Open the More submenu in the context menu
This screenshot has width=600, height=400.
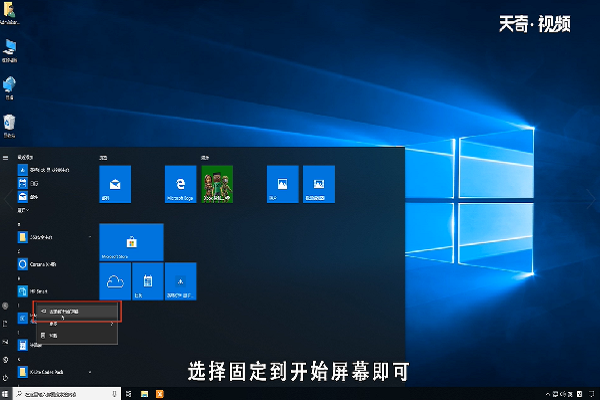pos(77,324)
